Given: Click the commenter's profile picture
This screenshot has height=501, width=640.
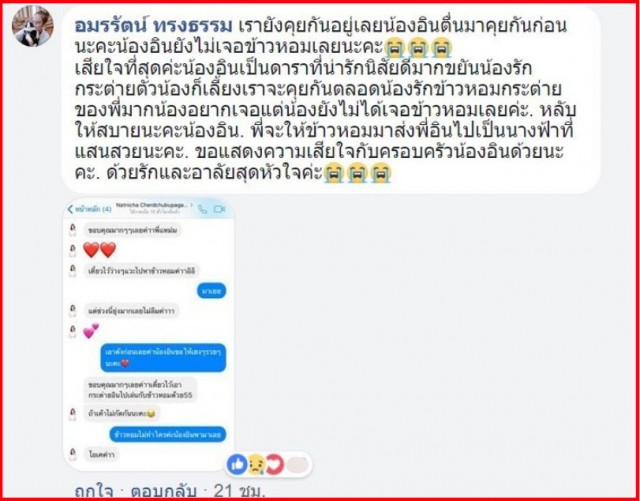Looking at the screenshot, I should pyautogui.click(x=32, y=26).
